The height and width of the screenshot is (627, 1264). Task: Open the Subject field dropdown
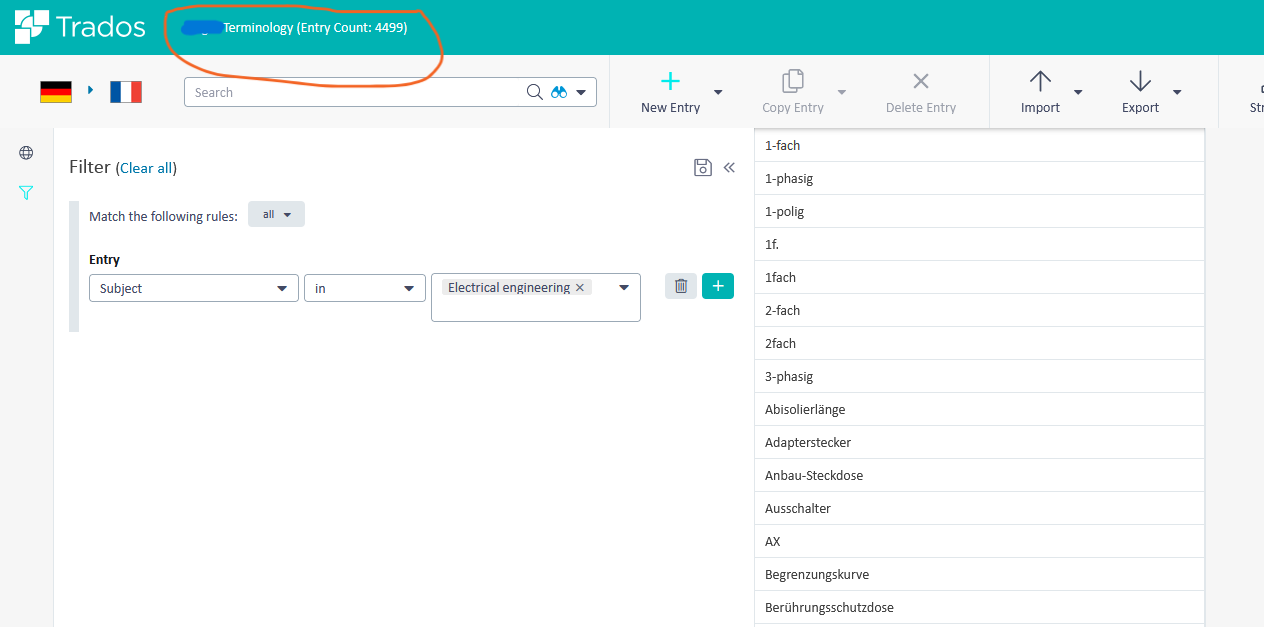(194, 288)
